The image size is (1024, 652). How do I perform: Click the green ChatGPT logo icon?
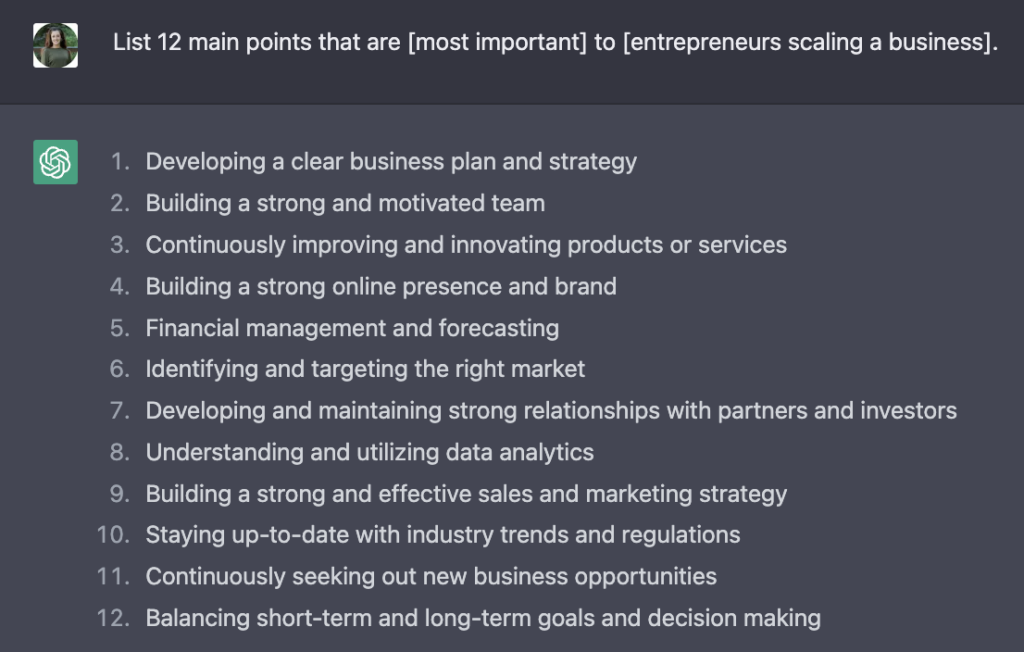pyautogui.click(x=56, y=162)
